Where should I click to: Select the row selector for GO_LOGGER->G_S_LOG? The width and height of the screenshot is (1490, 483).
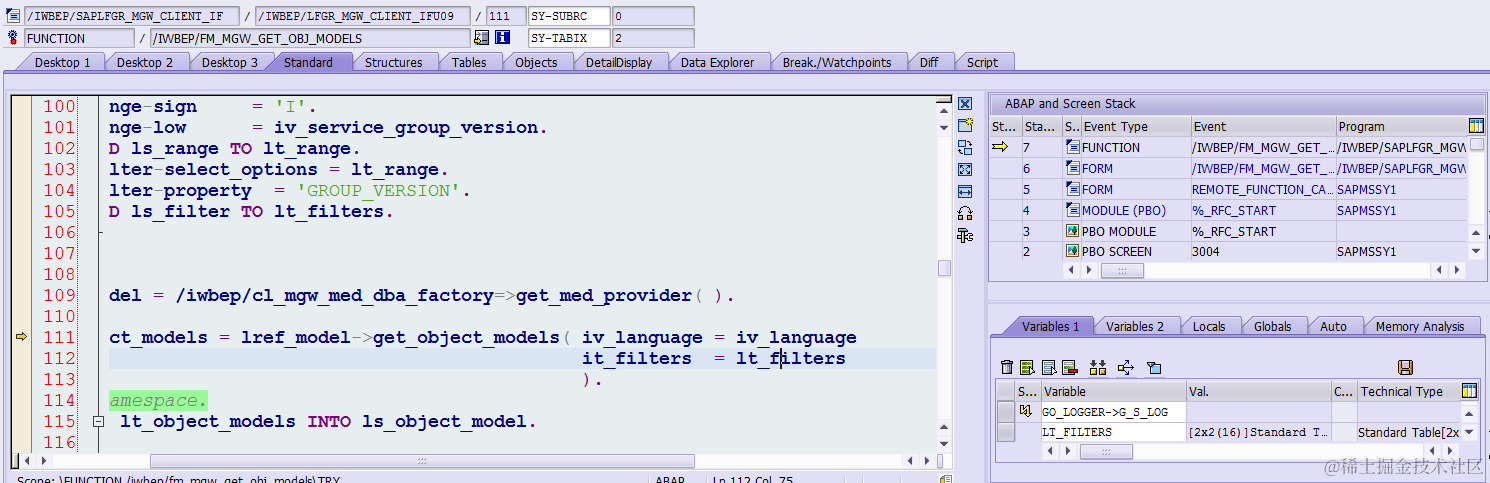point(1006,411)
